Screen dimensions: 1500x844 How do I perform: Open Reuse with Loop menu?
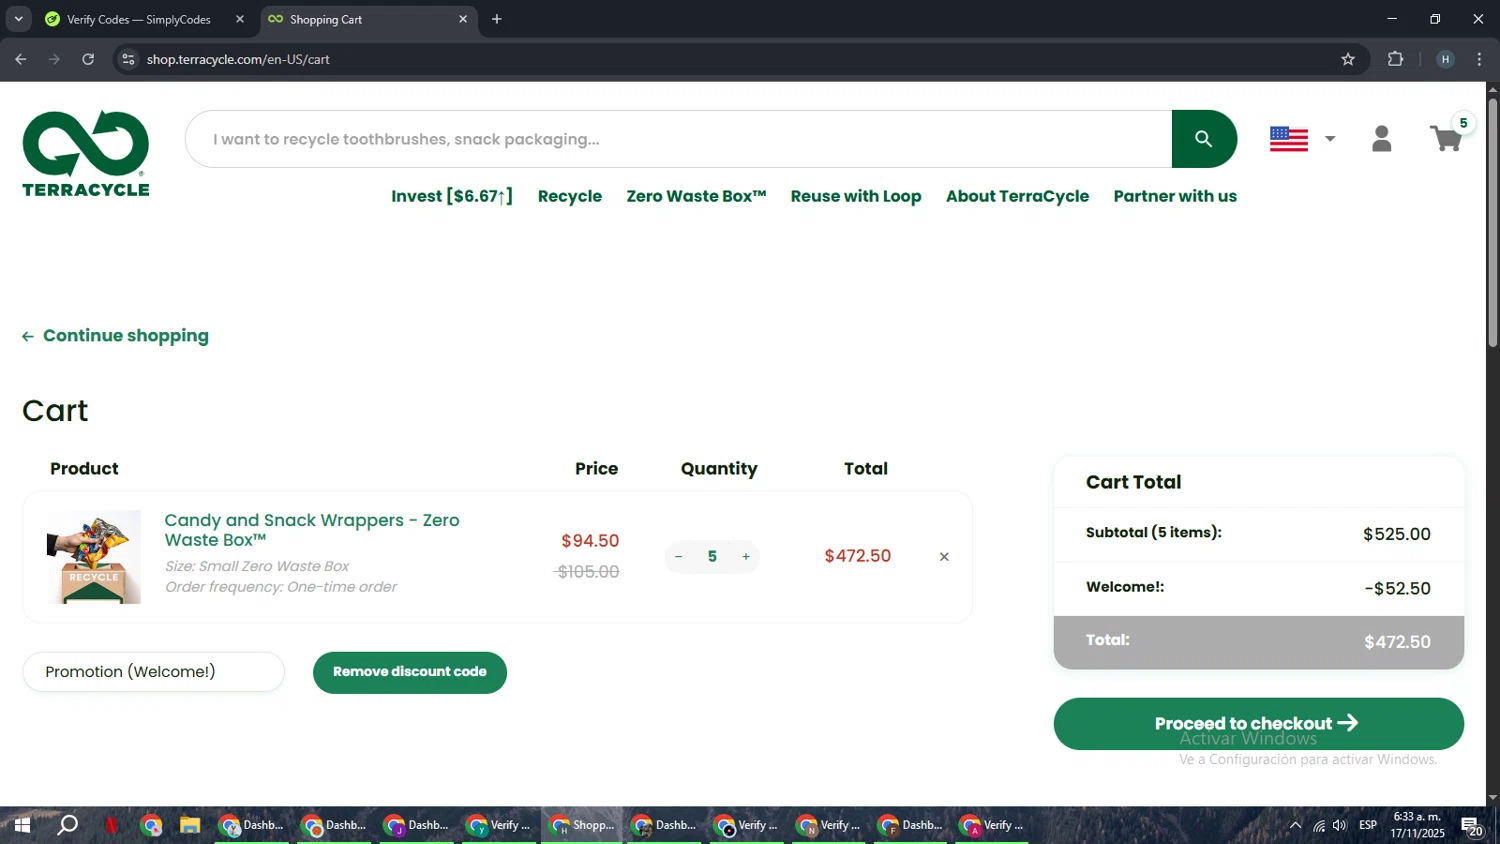856,196
